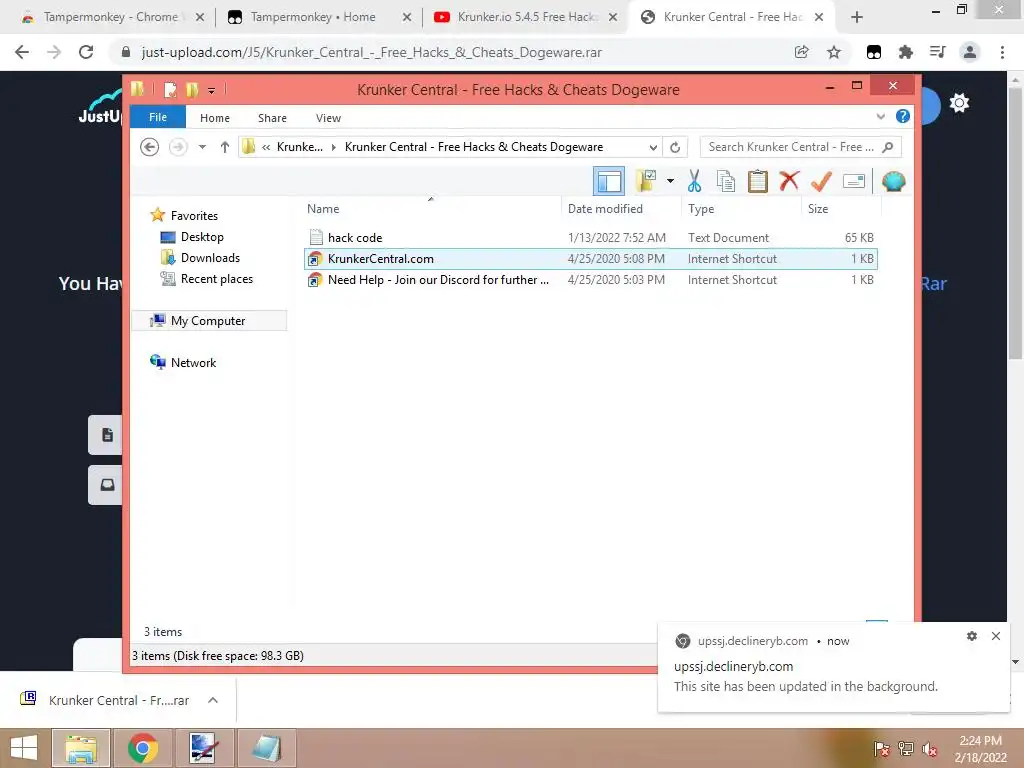The width and height of the screenshot is (1024, 768).
Task: Click the Paste clipboard icon
Action: [758, 181]
